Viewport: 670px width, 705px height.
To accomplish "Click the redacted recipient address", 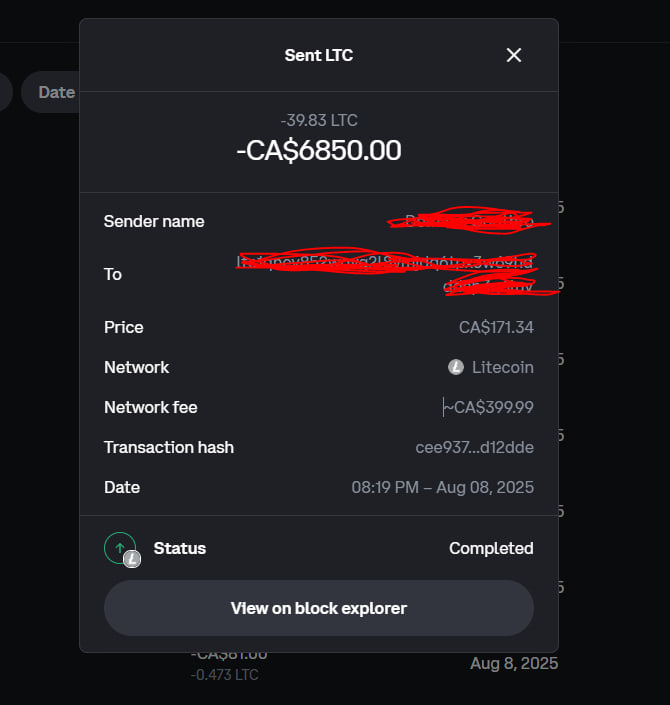I will tap(386, 273).
